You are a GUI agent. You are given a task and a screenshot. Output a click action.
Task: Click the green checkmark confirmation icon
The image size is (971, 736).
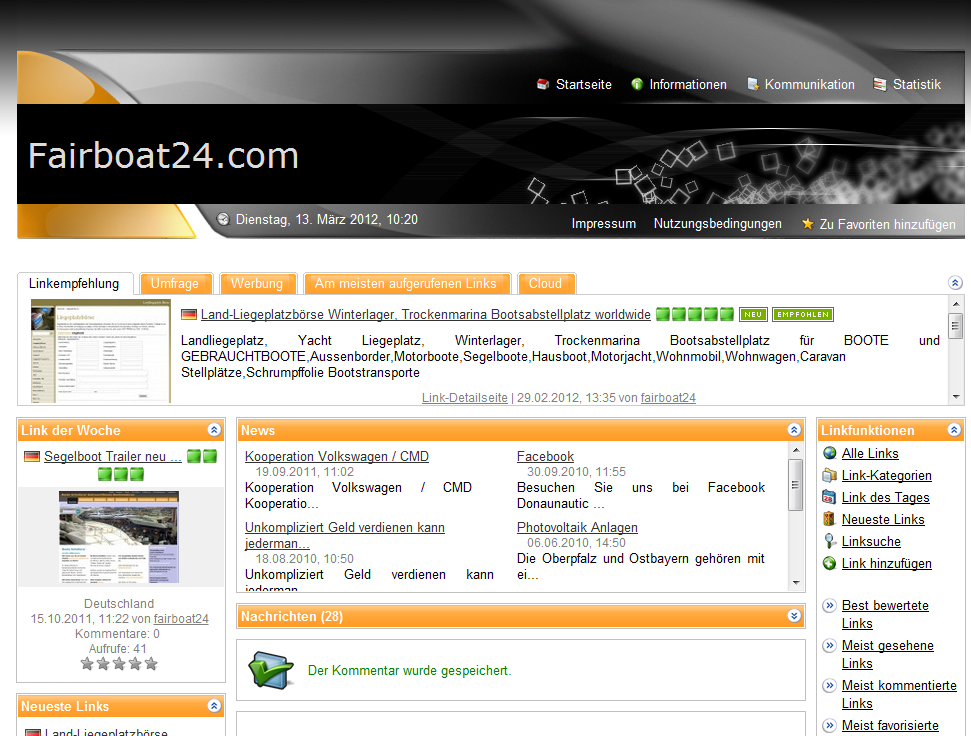[271, 670]
